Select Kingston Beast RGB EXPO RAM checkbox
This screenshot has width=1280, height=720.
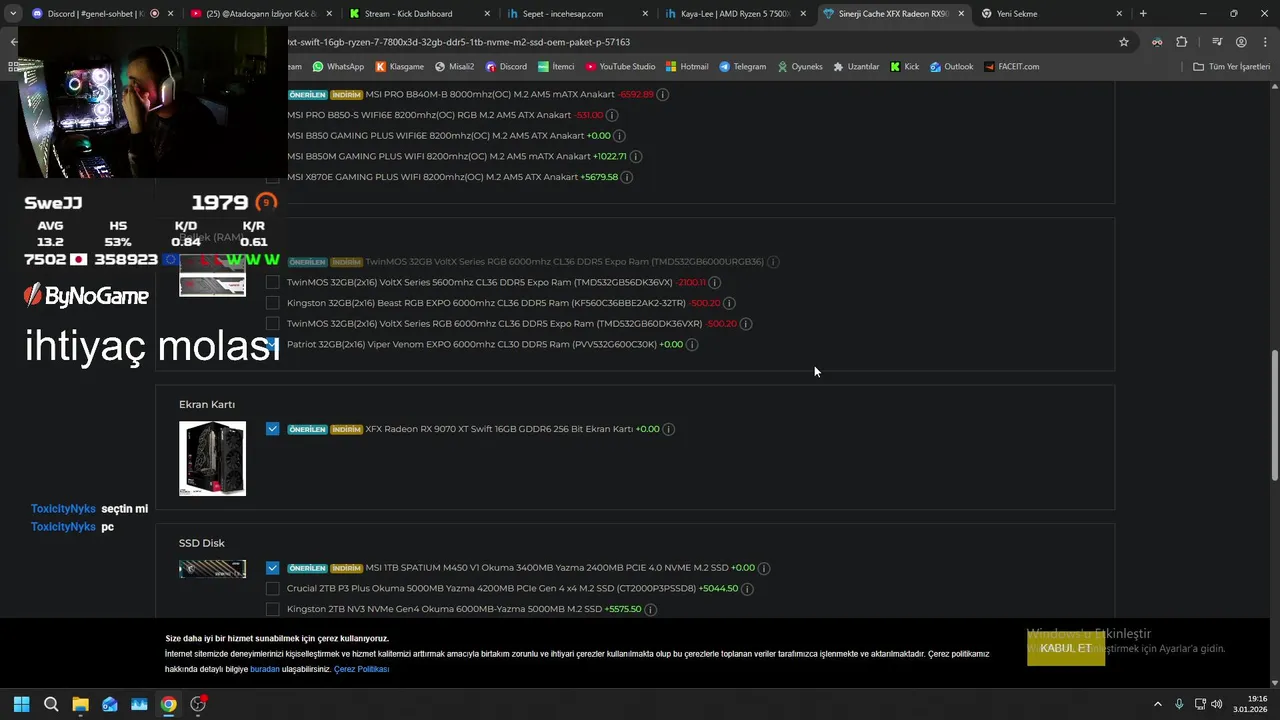click(x=272, y=303)
